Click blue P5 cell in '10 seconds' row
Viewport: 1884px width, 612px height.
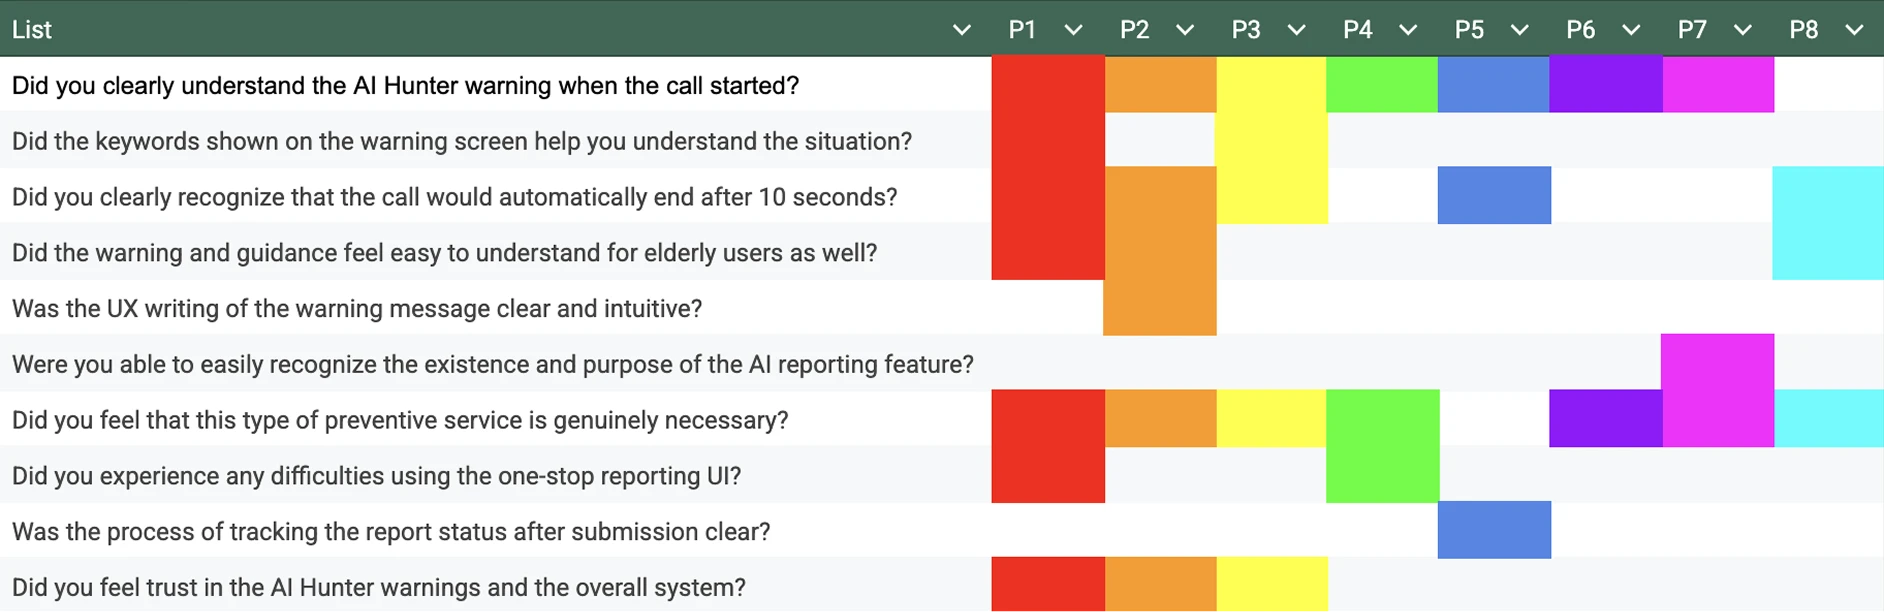coord(1494,196)
